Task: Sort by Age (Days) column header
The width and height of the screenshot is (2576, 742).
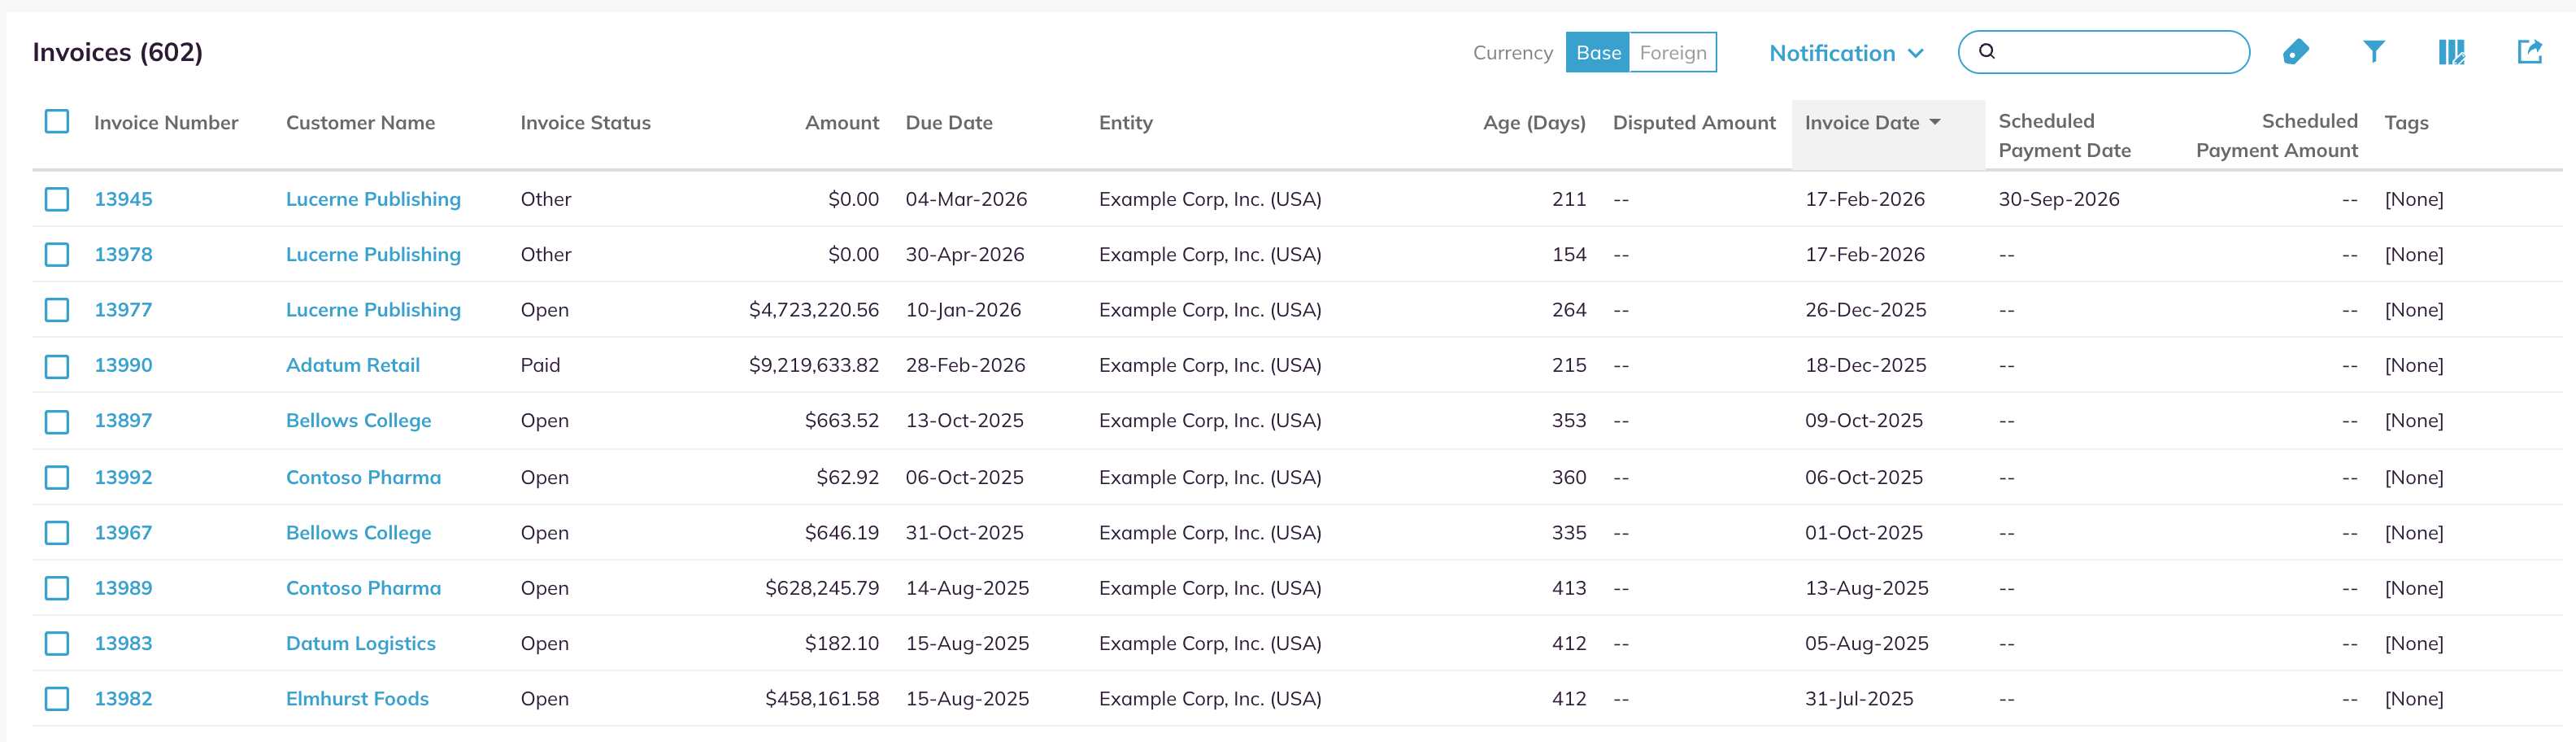Action: coord(1534,122)
